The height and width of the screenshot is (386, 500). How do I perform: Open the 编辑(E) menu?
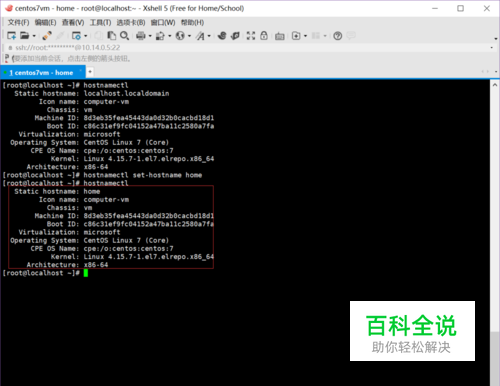(x=45, y=22)
